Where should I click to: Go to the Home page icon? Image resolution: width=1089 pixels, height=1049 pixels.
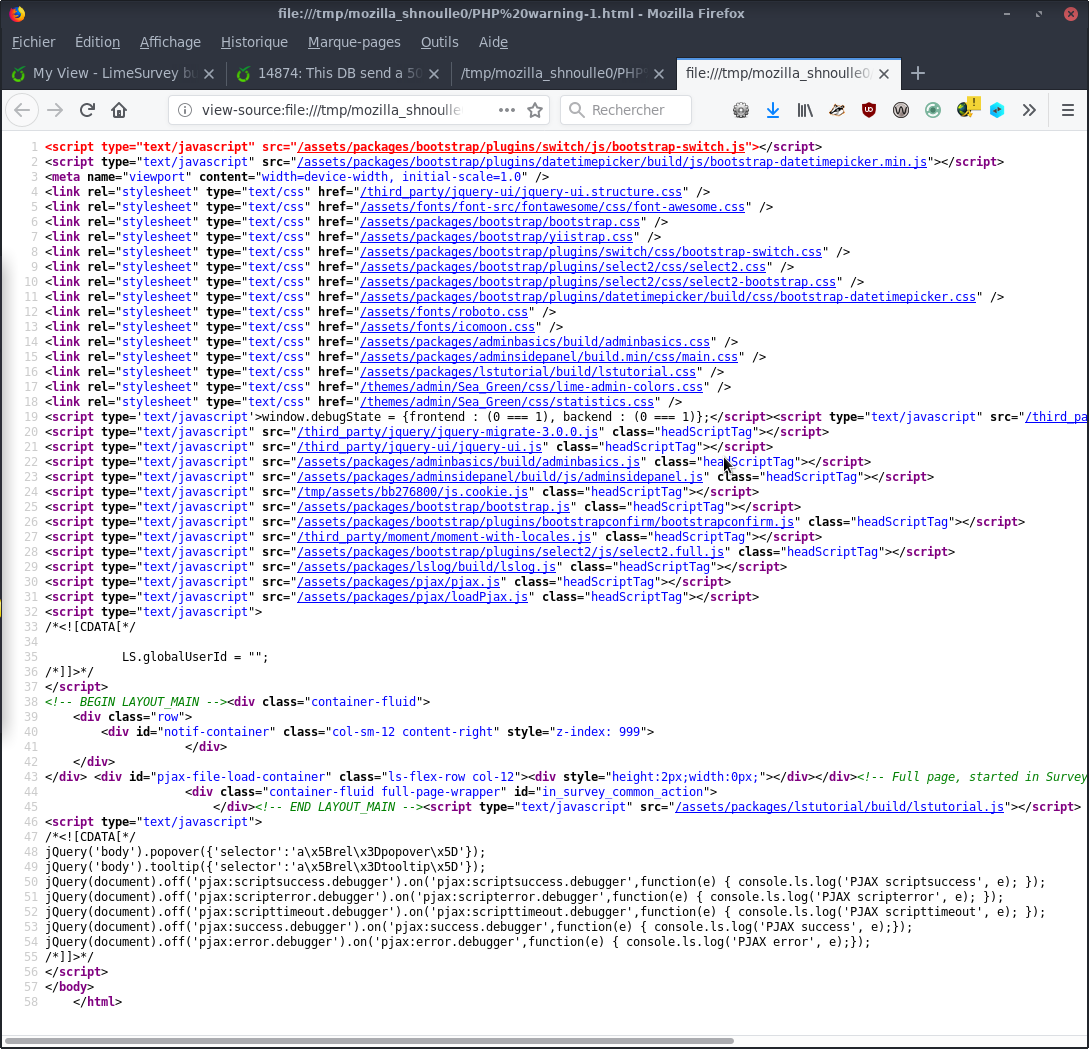tap(119, 110)
